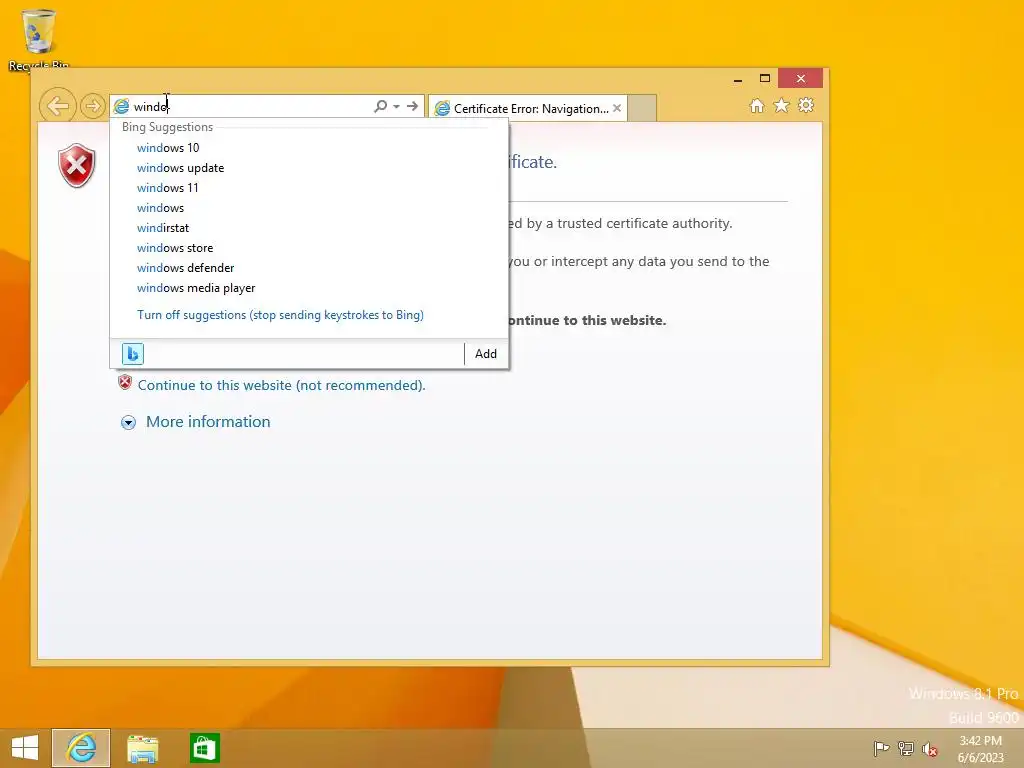Open File Explorer from the taskbar

point(142,748)
